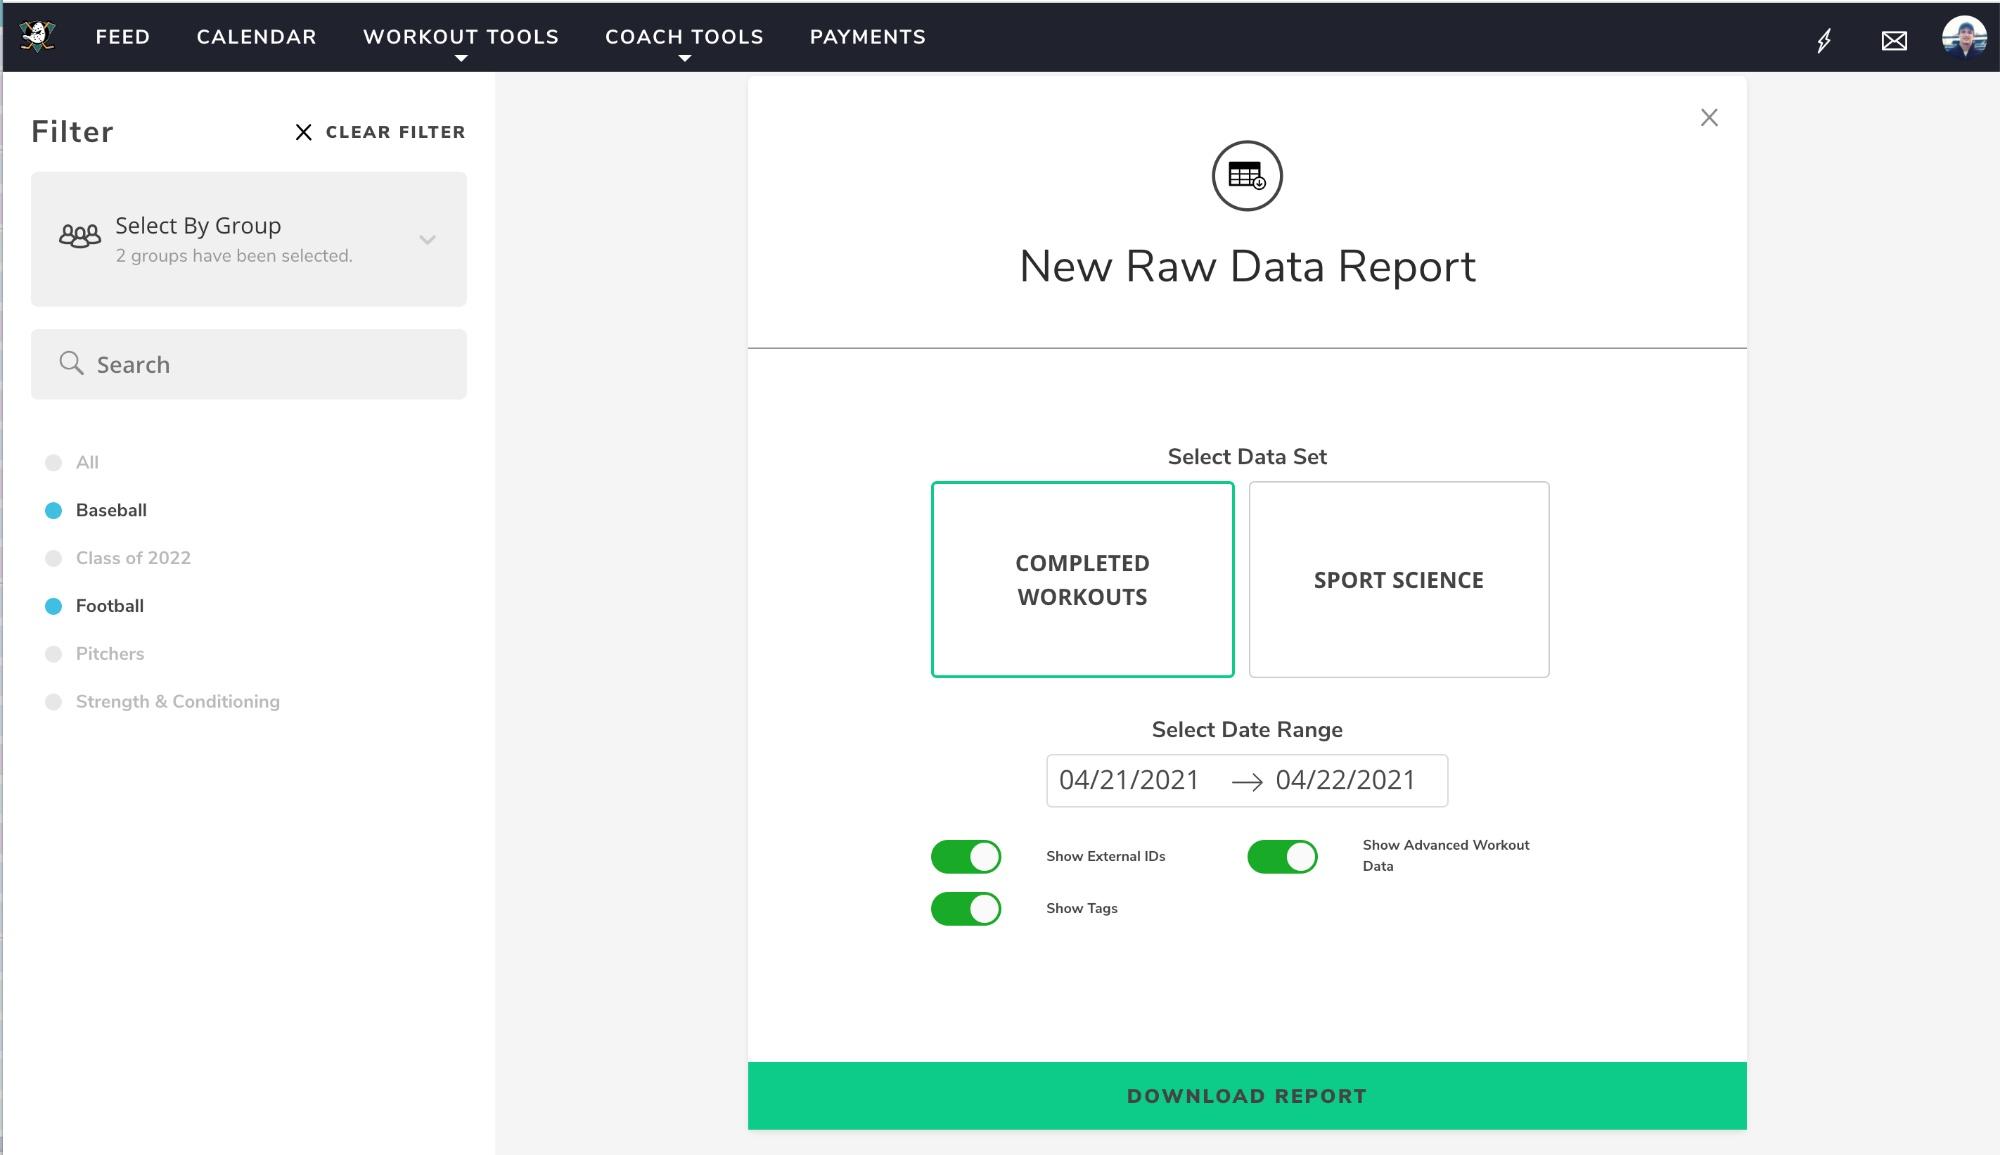Viewport: 2000px width, 1155px height.
Task: Click the raw data report table icon
Action: 1247,176
